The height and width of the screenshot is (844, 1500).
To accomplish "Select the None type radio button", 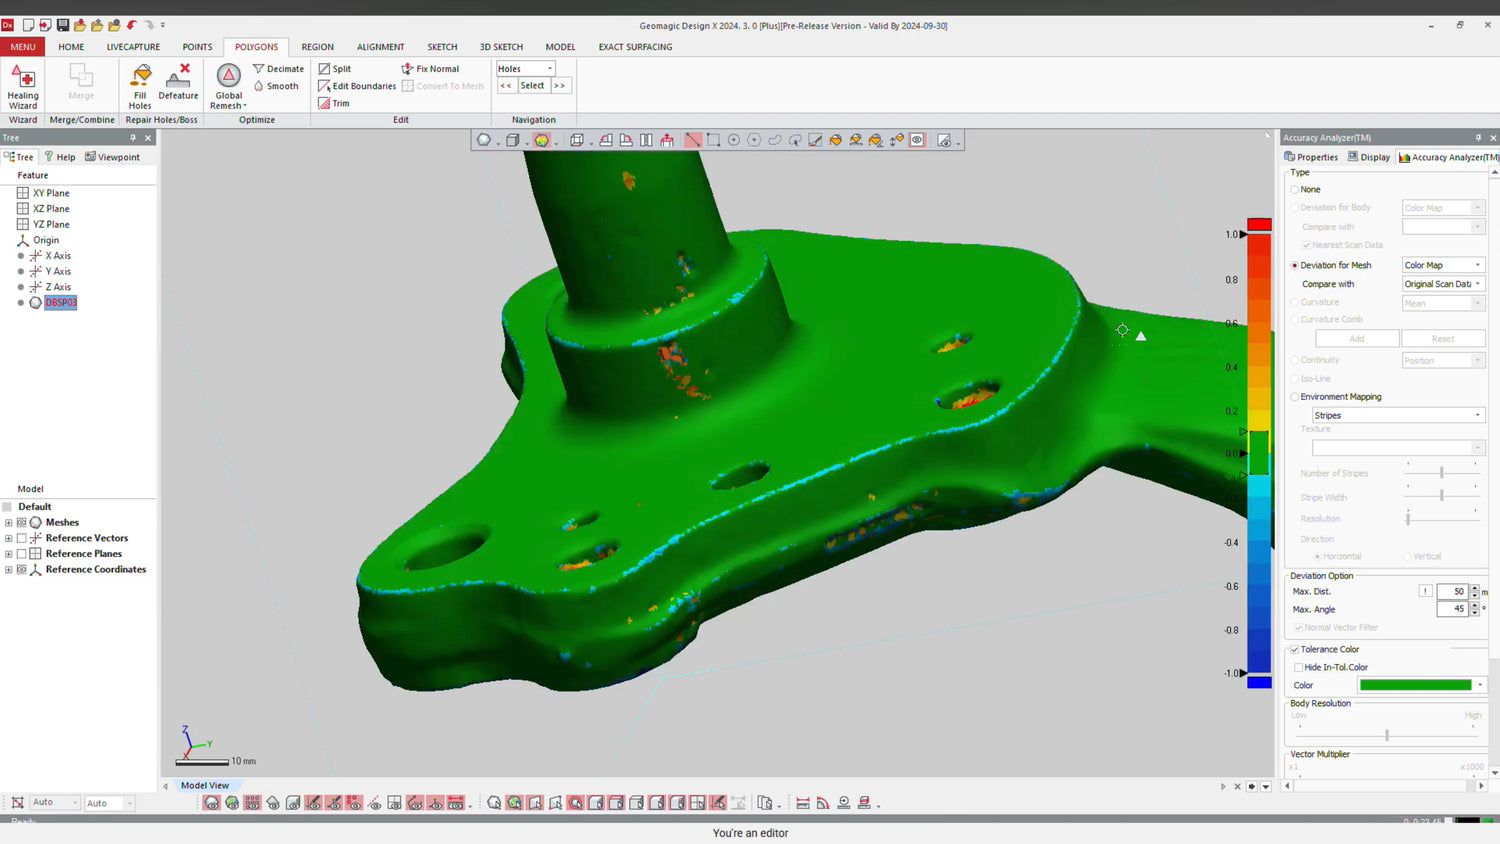I will (1295, 189).
